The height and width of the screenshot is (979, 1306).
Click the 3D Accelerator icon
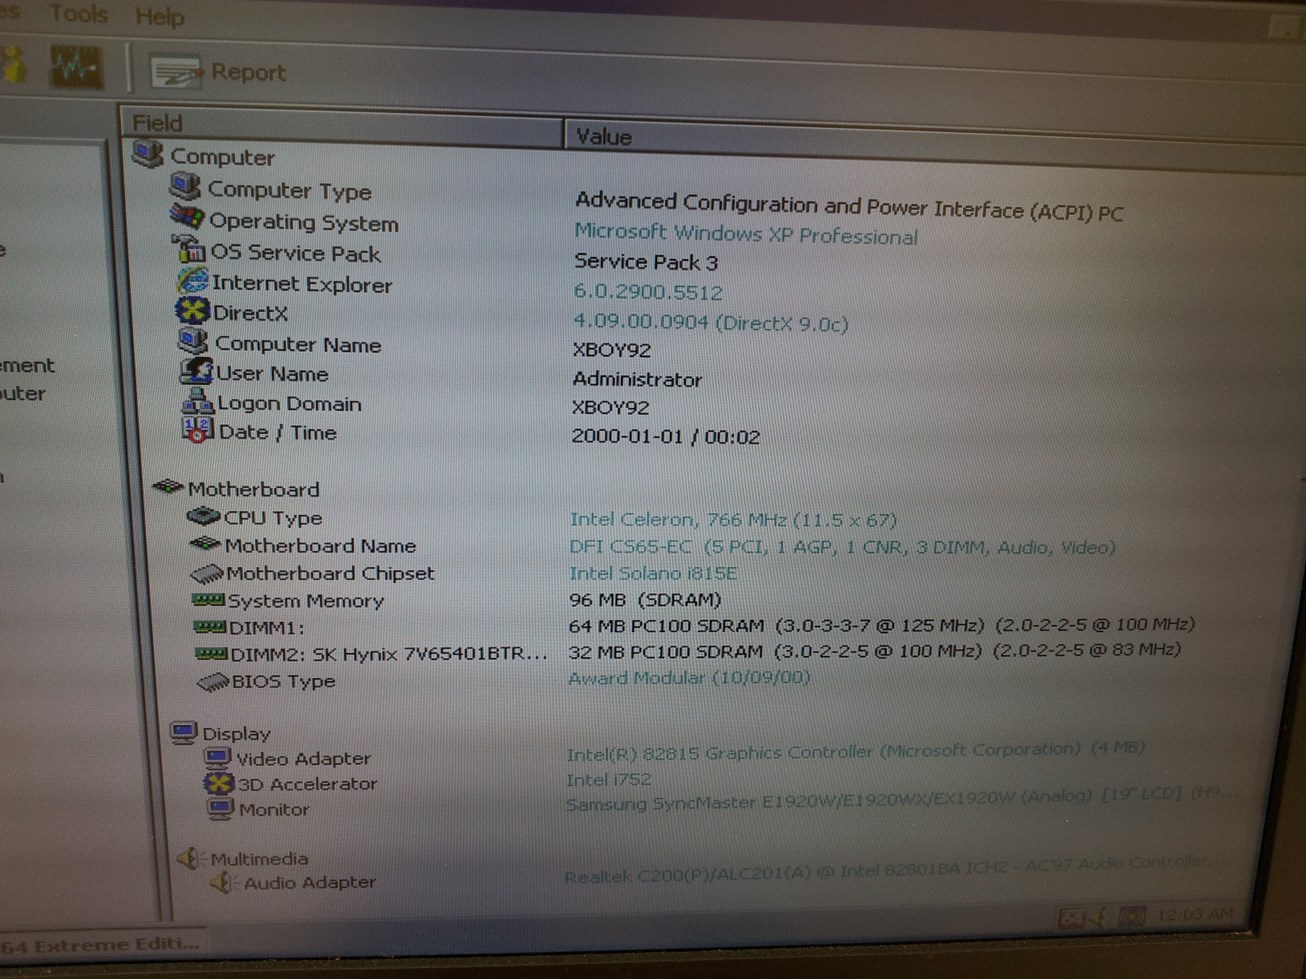point(218,784)
